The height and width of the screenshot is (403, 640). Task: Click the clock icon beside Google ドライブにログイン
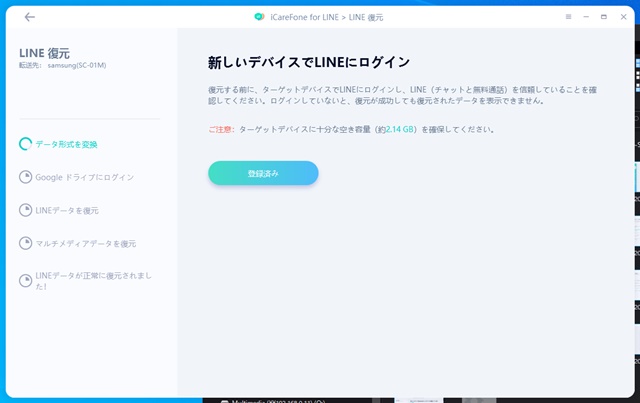(25, 177)
